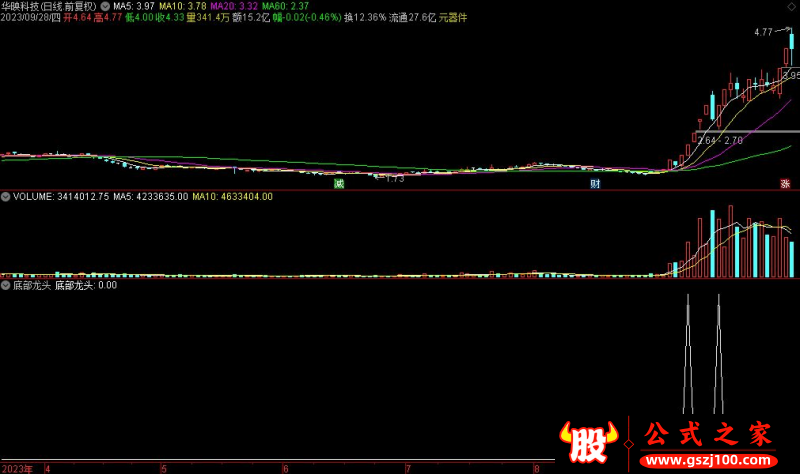Click the magenta MA20: 3.32 label
Screen dimensions: 800x474
point(234,6)
